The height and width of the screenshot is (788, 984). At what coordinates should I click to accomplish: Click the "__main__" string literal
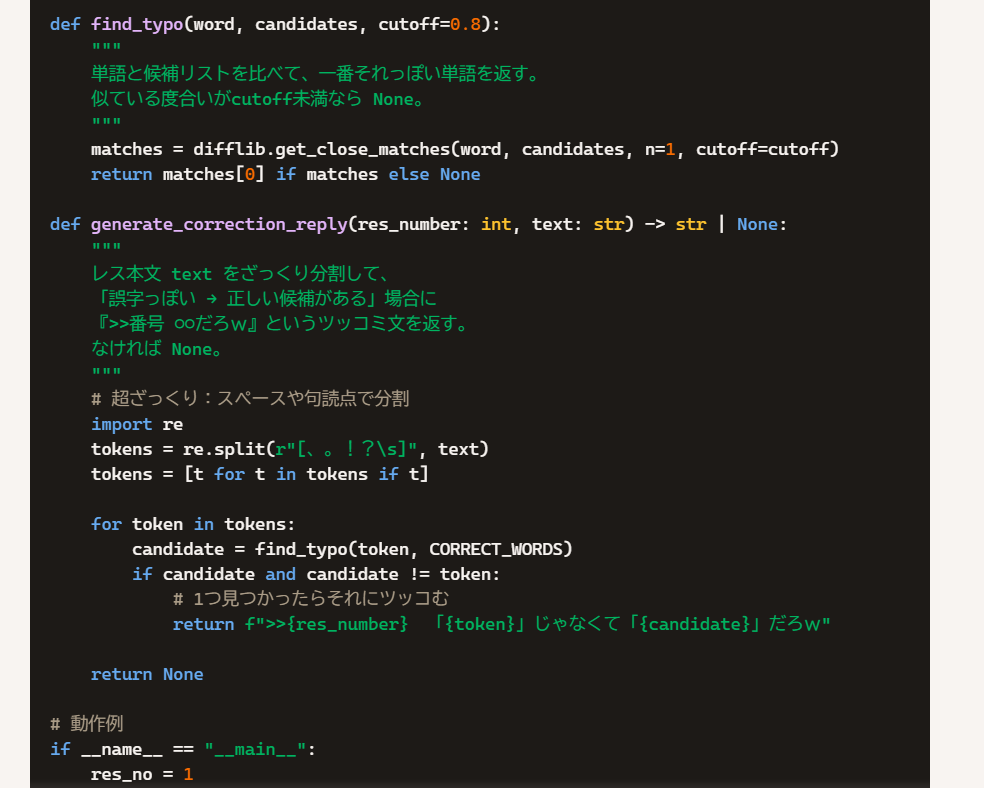[255, 749]
